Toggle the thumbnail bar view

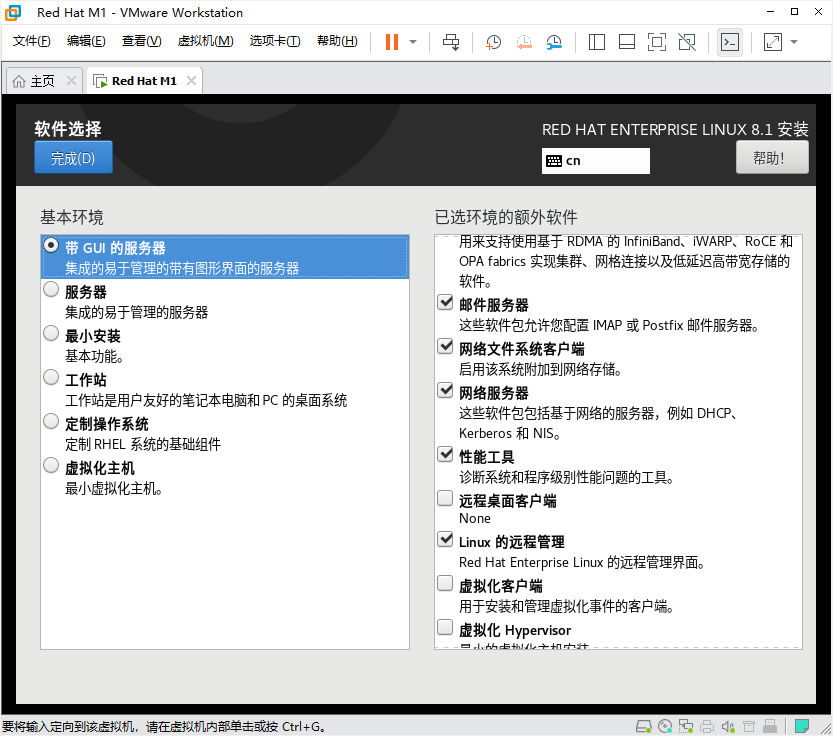pyautogui.click(x=627, y=42)
